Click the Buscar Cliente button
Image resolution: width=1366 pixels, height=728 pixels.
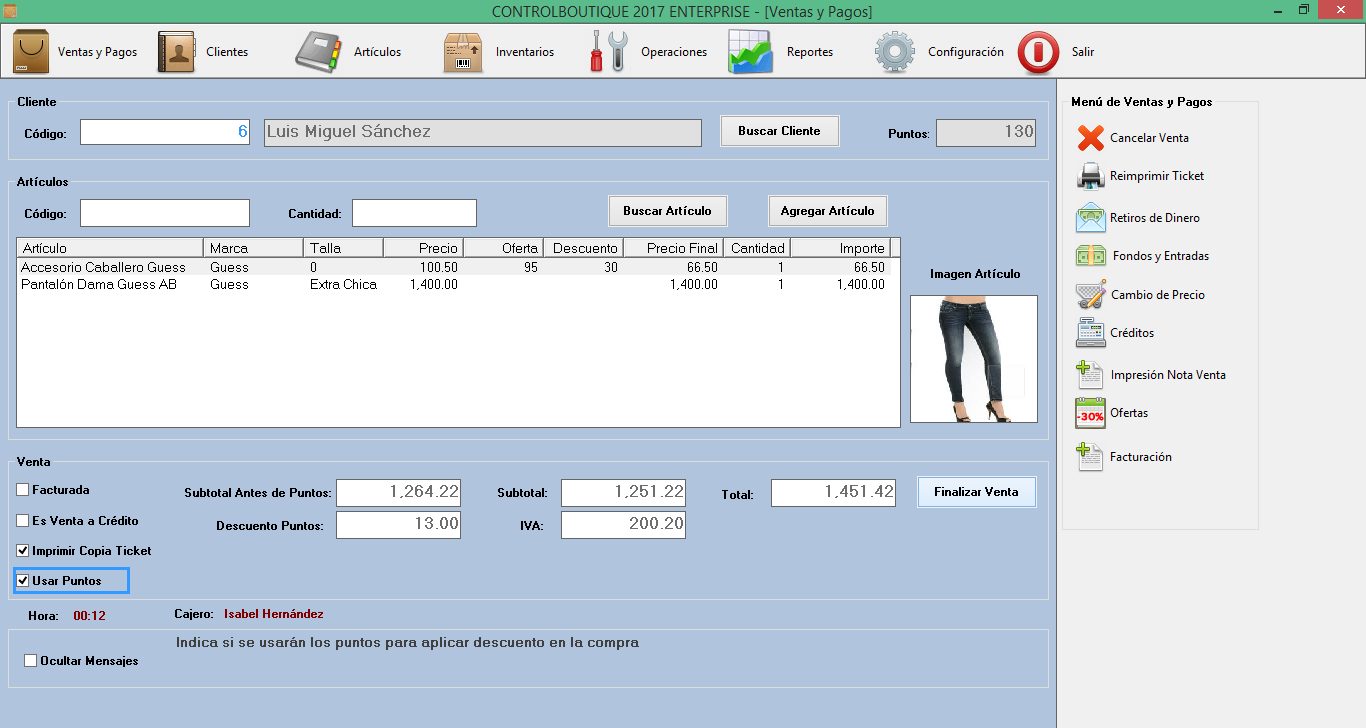pos(780,131)
